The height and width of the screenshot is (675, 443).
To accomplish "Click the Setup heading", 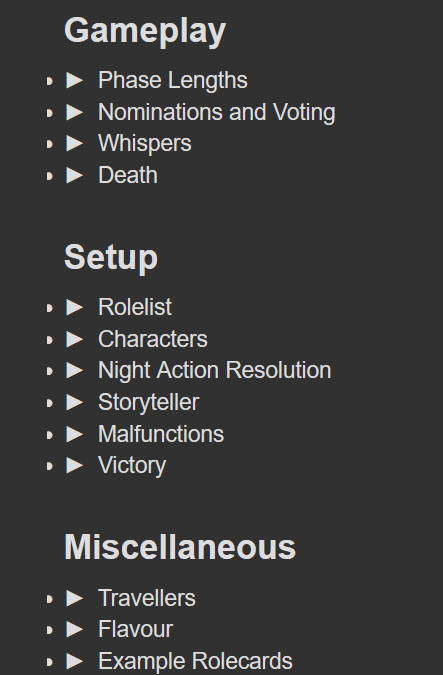I will coord(111,258).
